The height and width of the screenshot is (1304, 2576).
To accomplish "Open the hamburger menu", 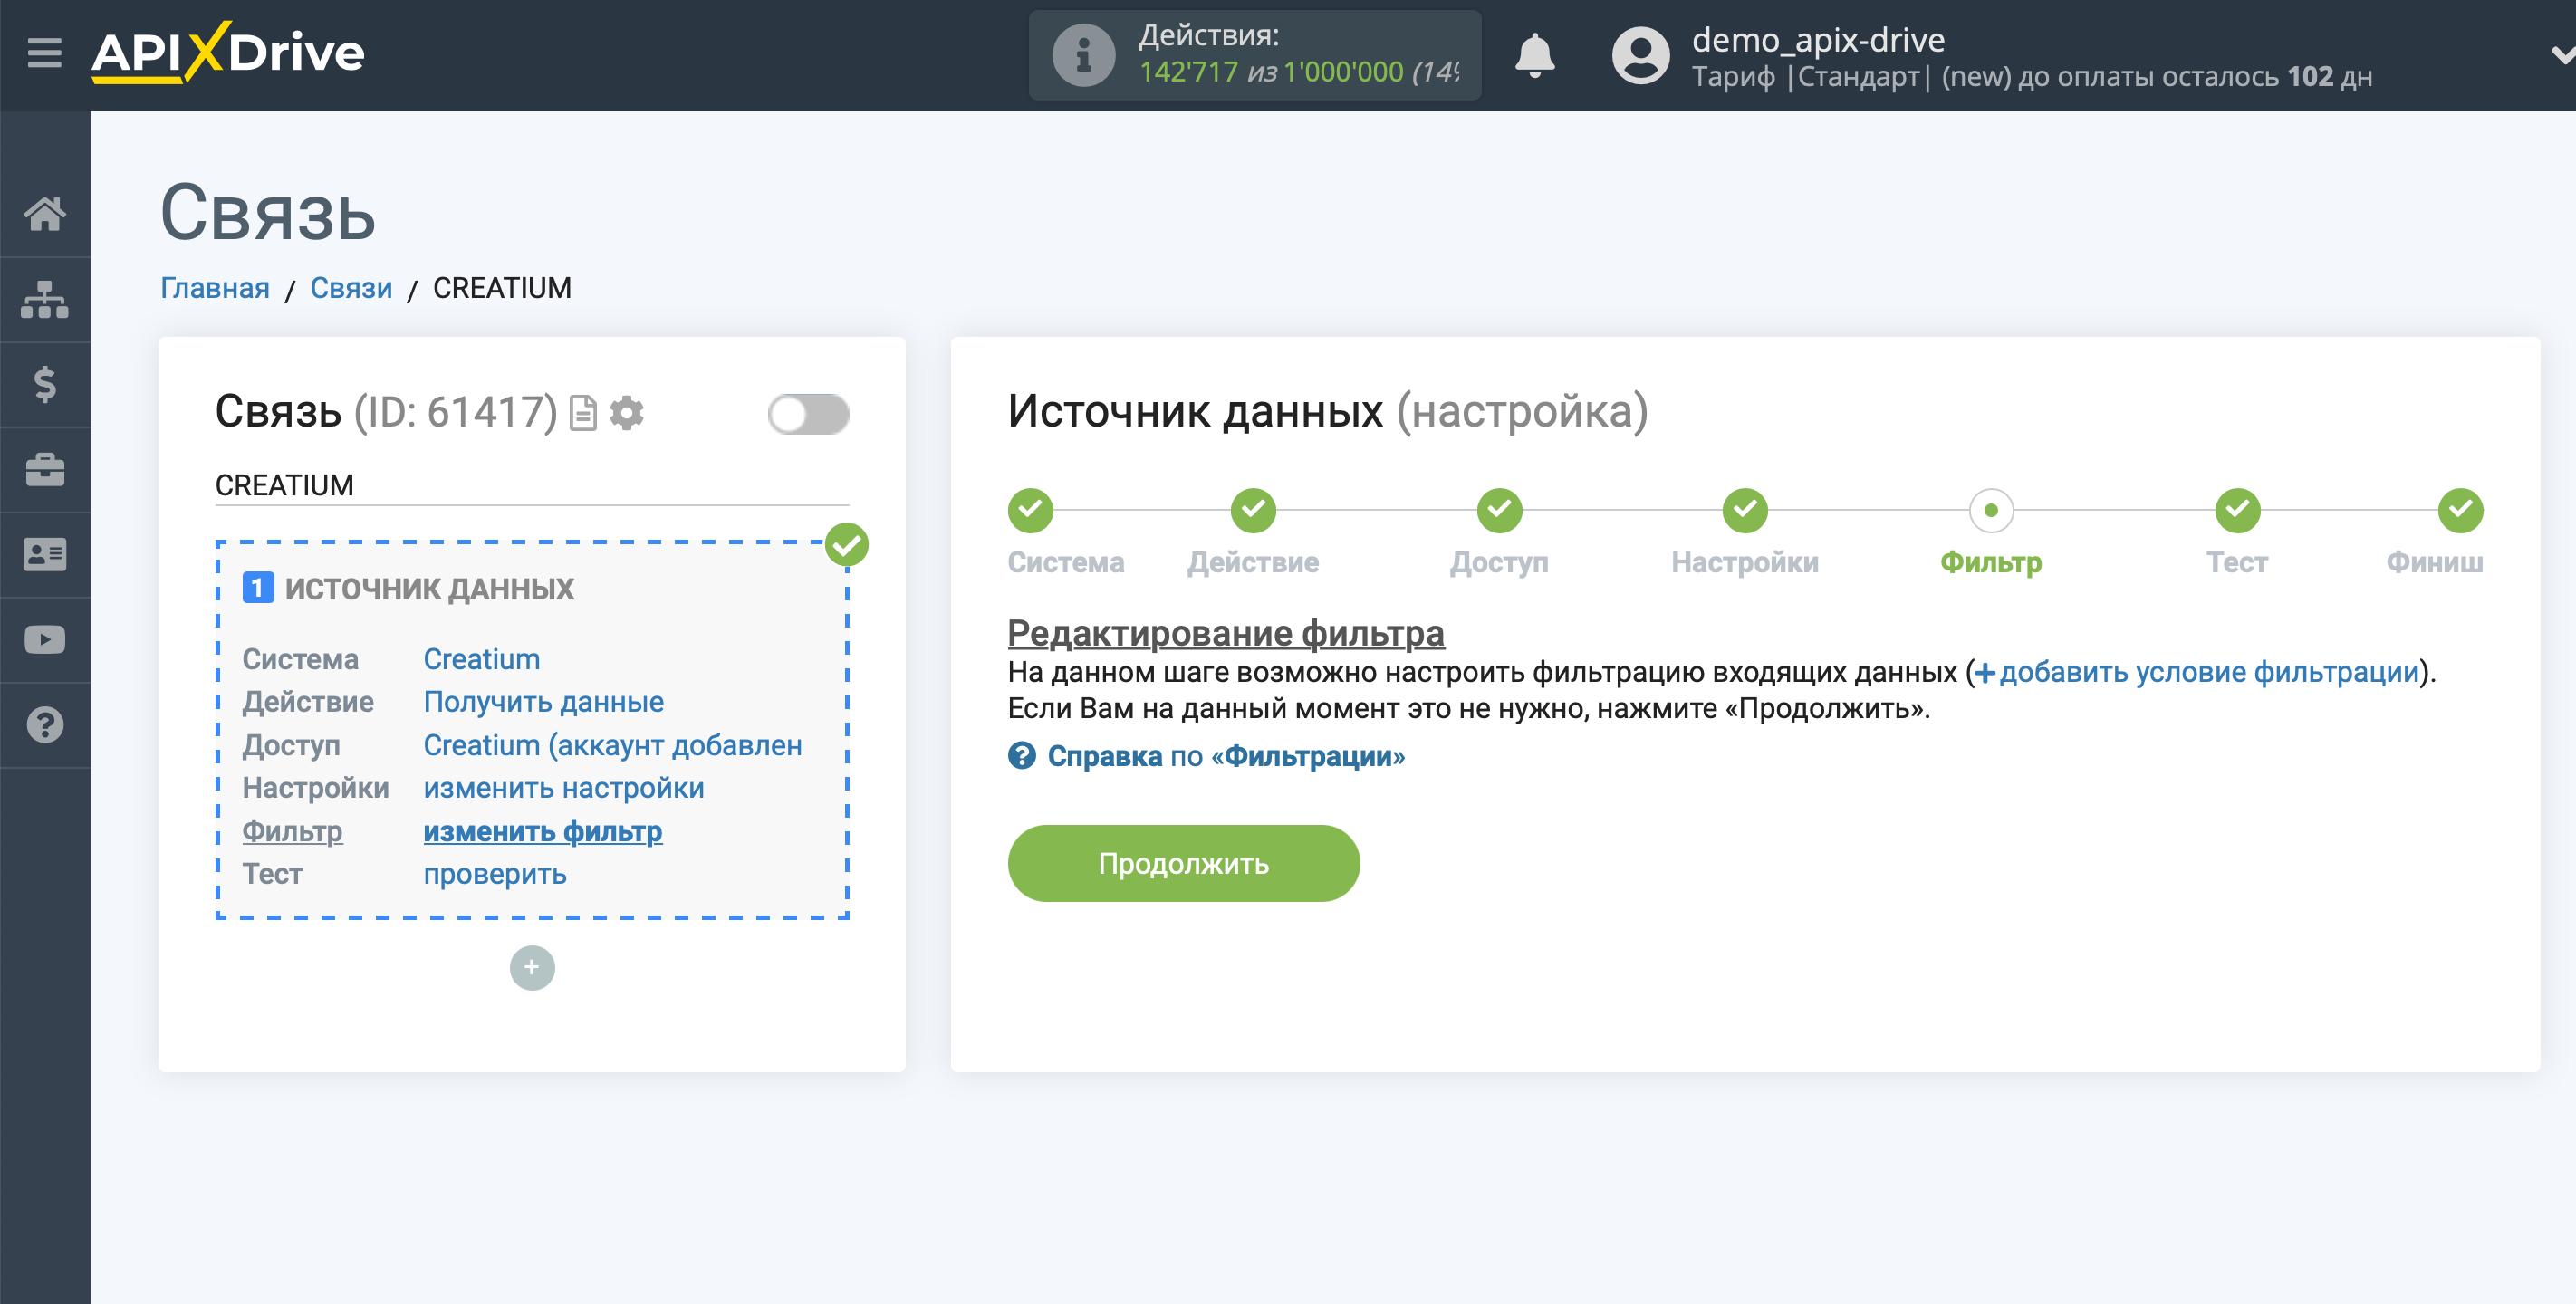I will click(44, 52).
